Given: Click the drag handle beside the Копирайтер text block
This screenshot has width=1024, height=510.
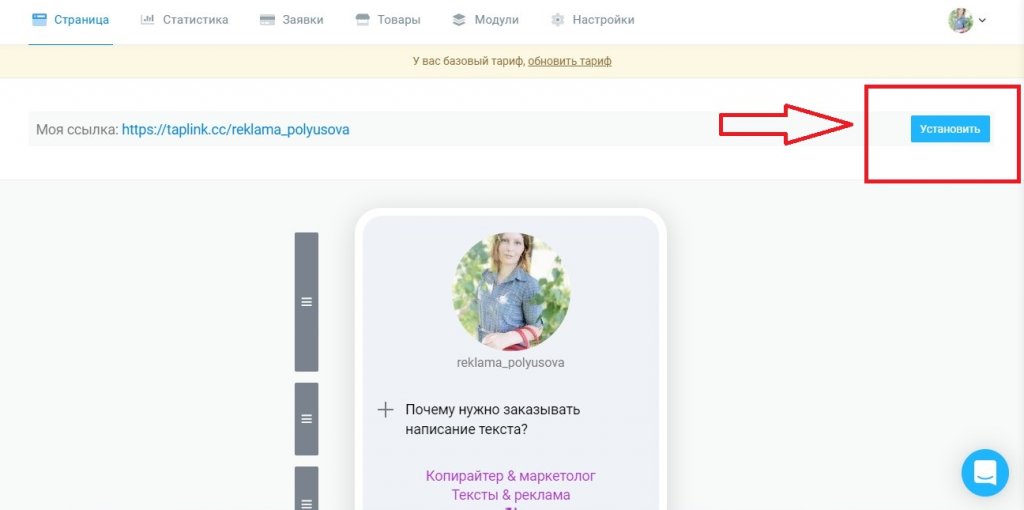Looking at the screenshot, I should pos(306,488).
